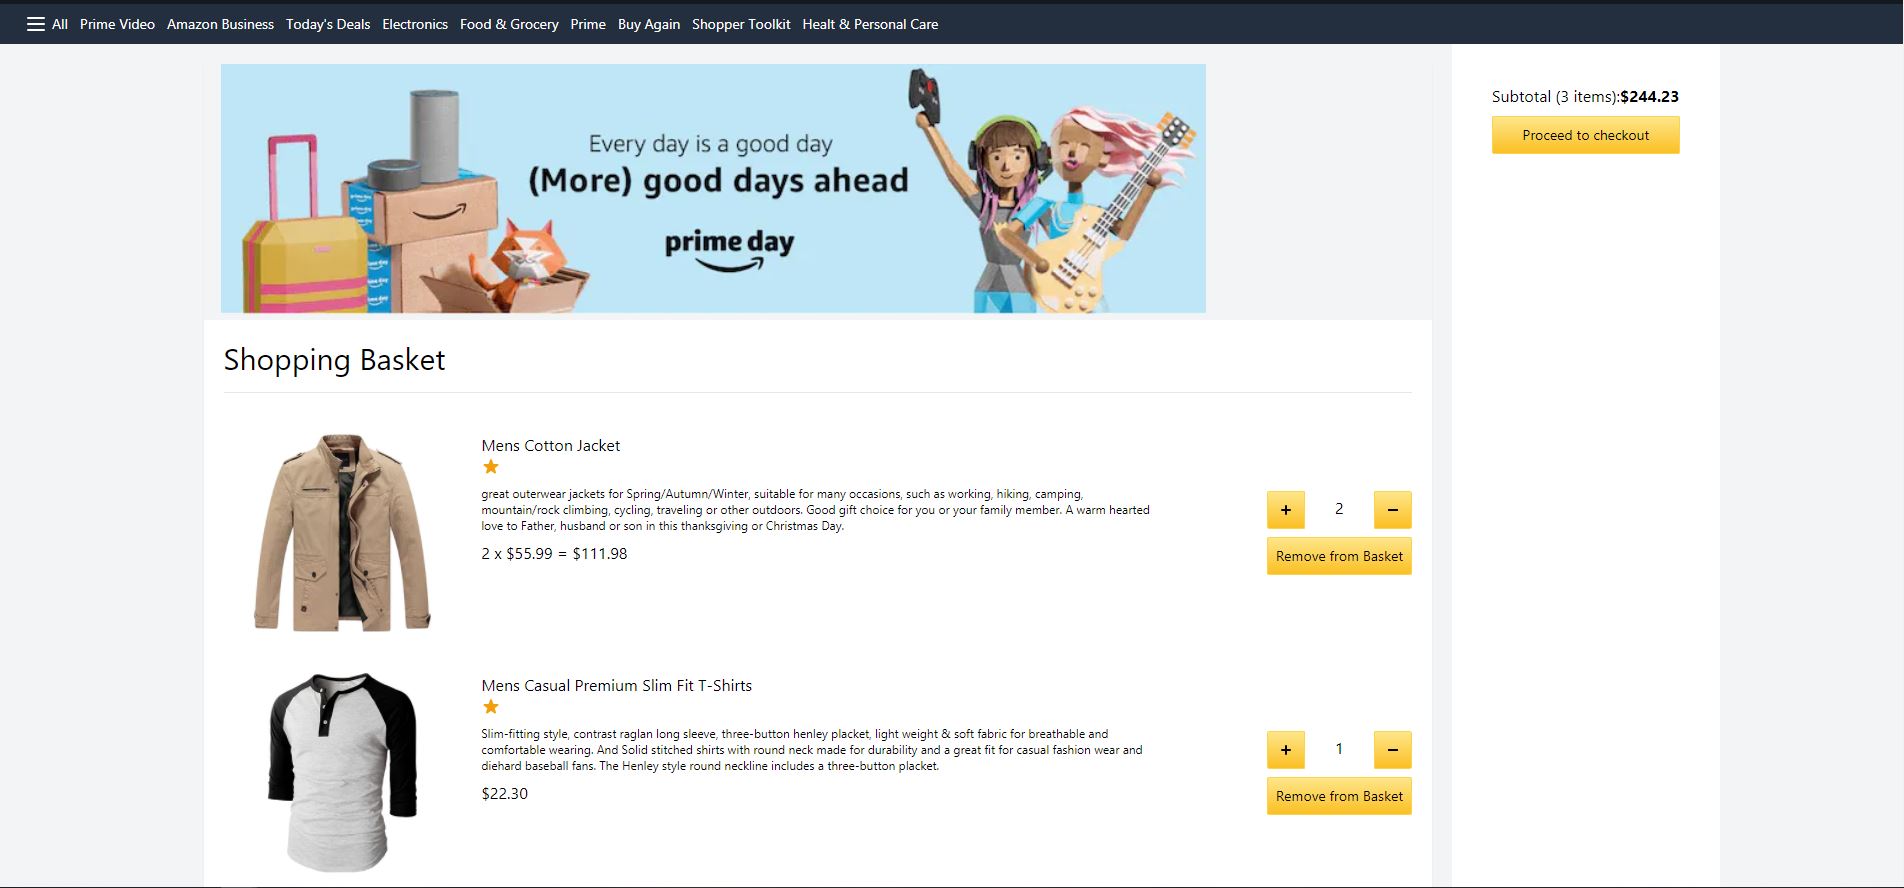Select Electronics in the top navigation
Image resolution: width=1904 pixels, height=888 pixels.
pos(415,24)
